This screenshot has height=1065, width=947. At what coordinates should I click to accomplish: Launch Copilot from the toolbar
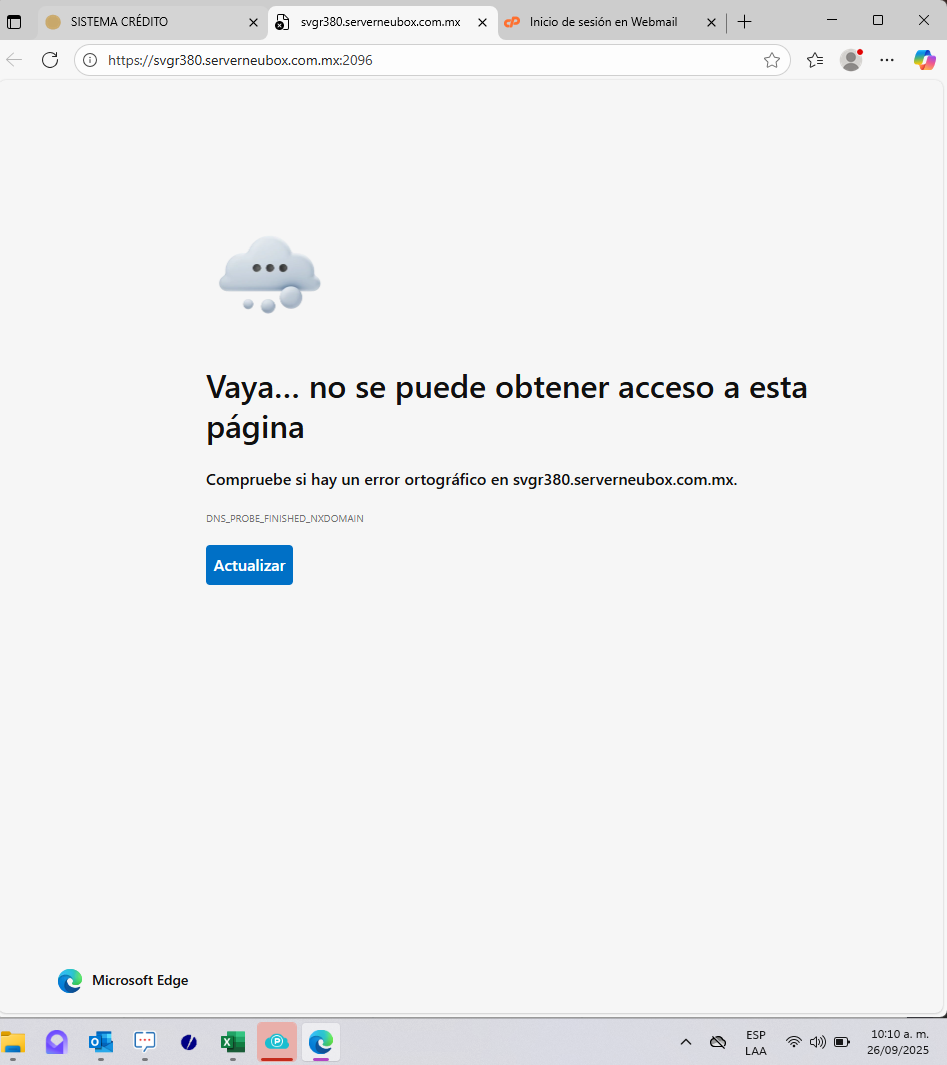click(924, 60)
